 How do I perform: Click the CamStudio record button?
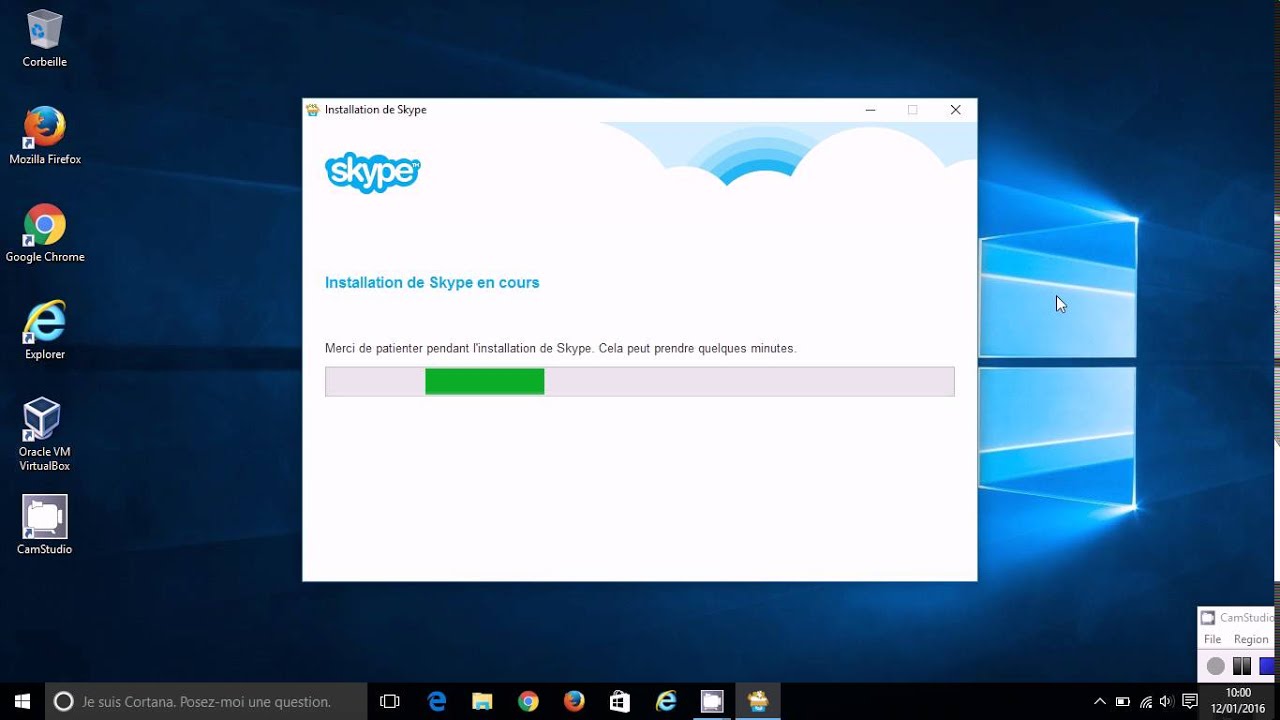point(1215,666)
